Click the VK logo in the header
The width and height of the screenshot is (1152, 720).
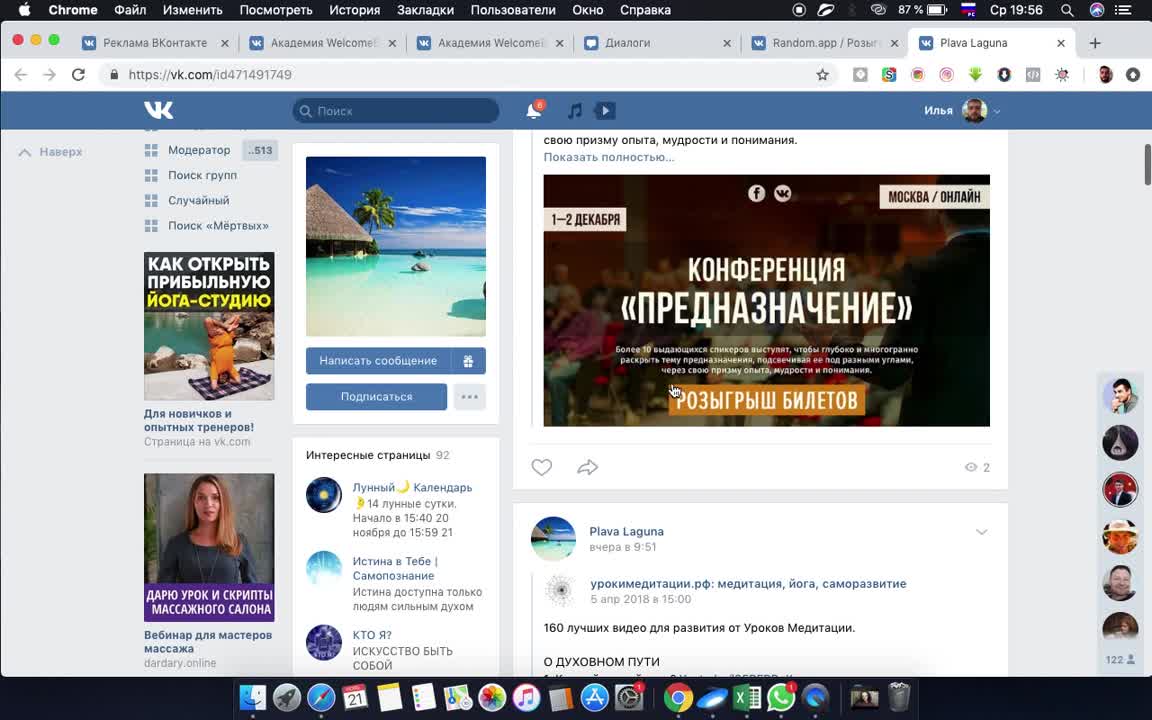click(x=157, y=110)
